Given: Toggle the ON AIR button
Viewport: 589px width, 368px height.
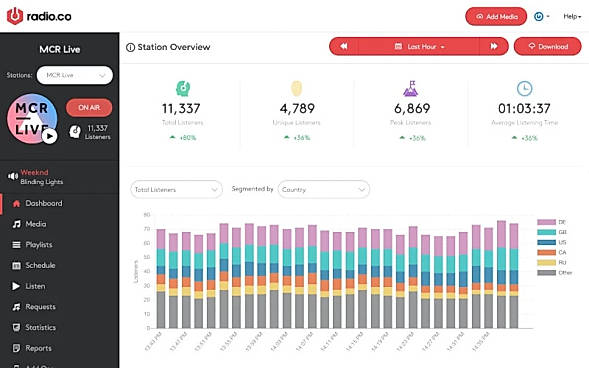Looking at the screenshot, I should click(89, 107).
